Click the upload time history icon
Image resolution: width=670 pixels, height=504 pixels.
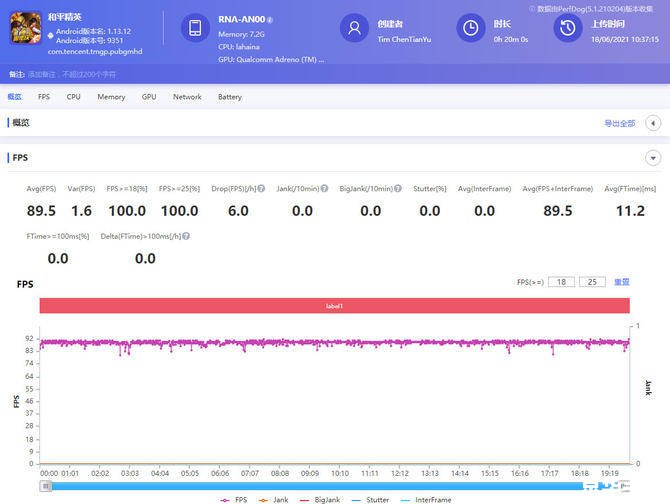click(x=568, y=28)
